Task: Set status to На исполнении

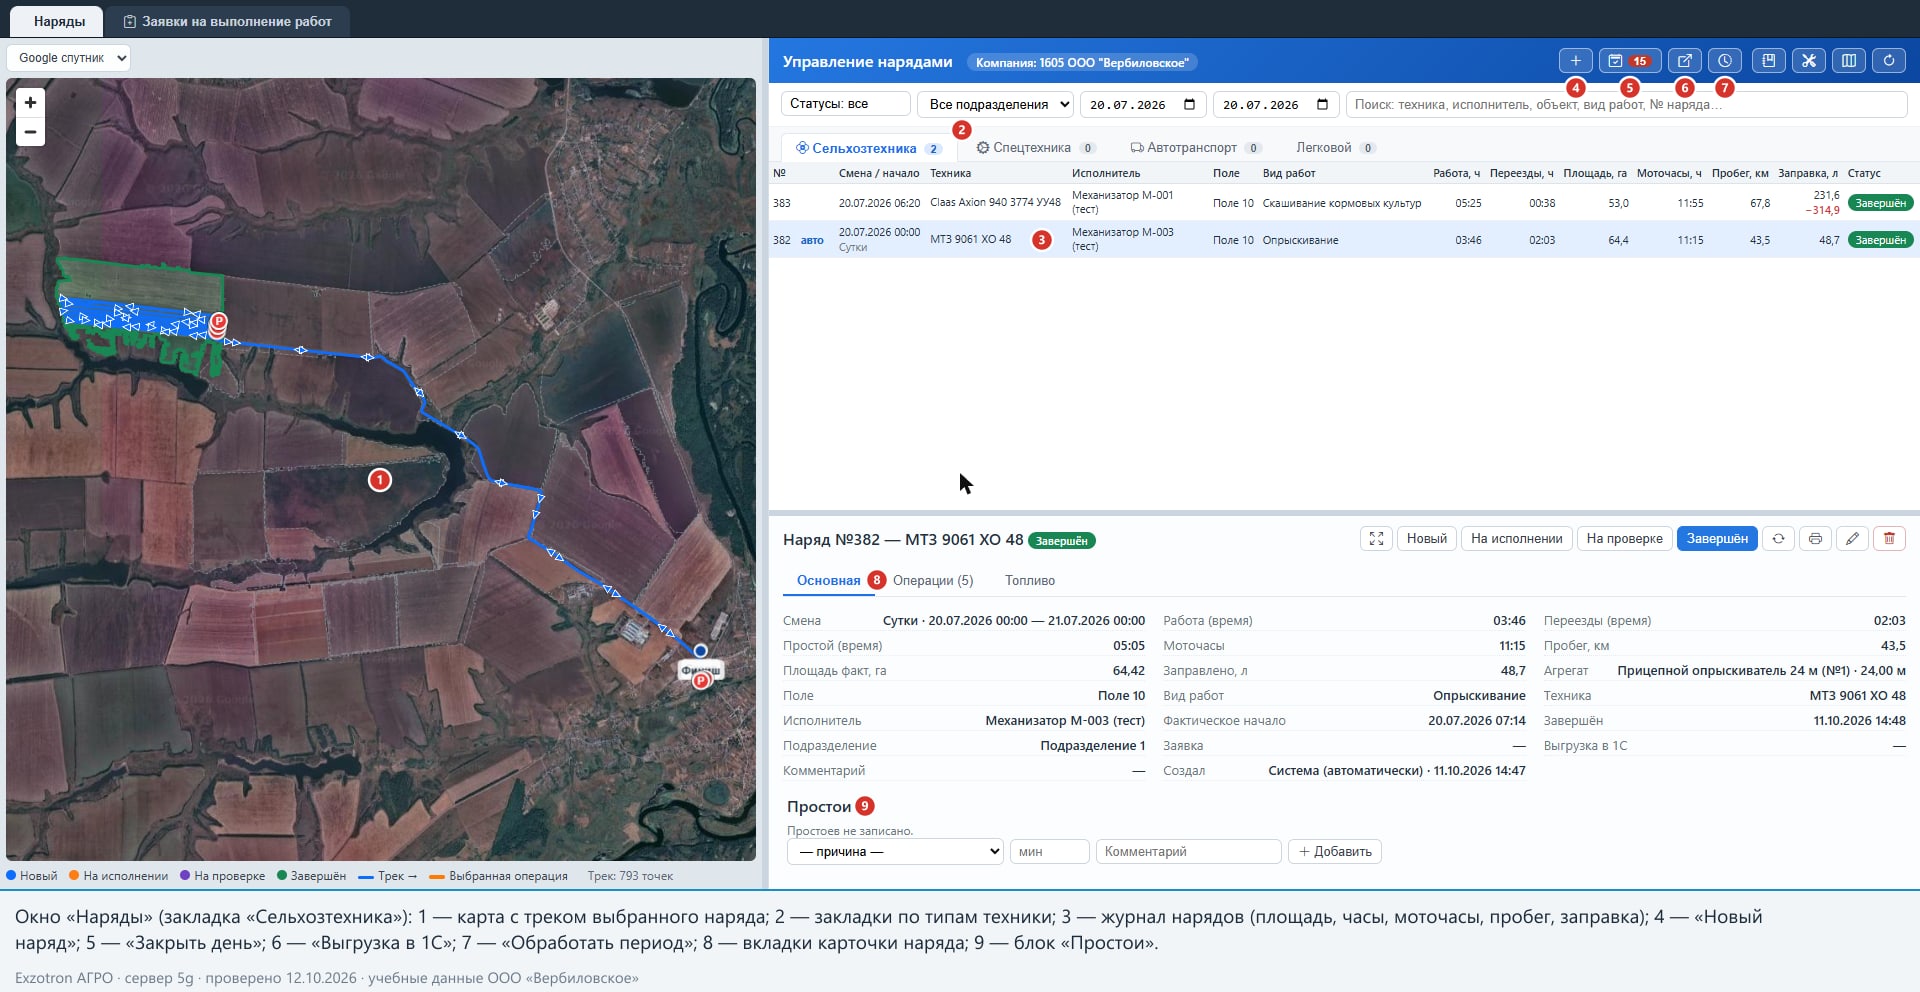Action: point(1516,539)
